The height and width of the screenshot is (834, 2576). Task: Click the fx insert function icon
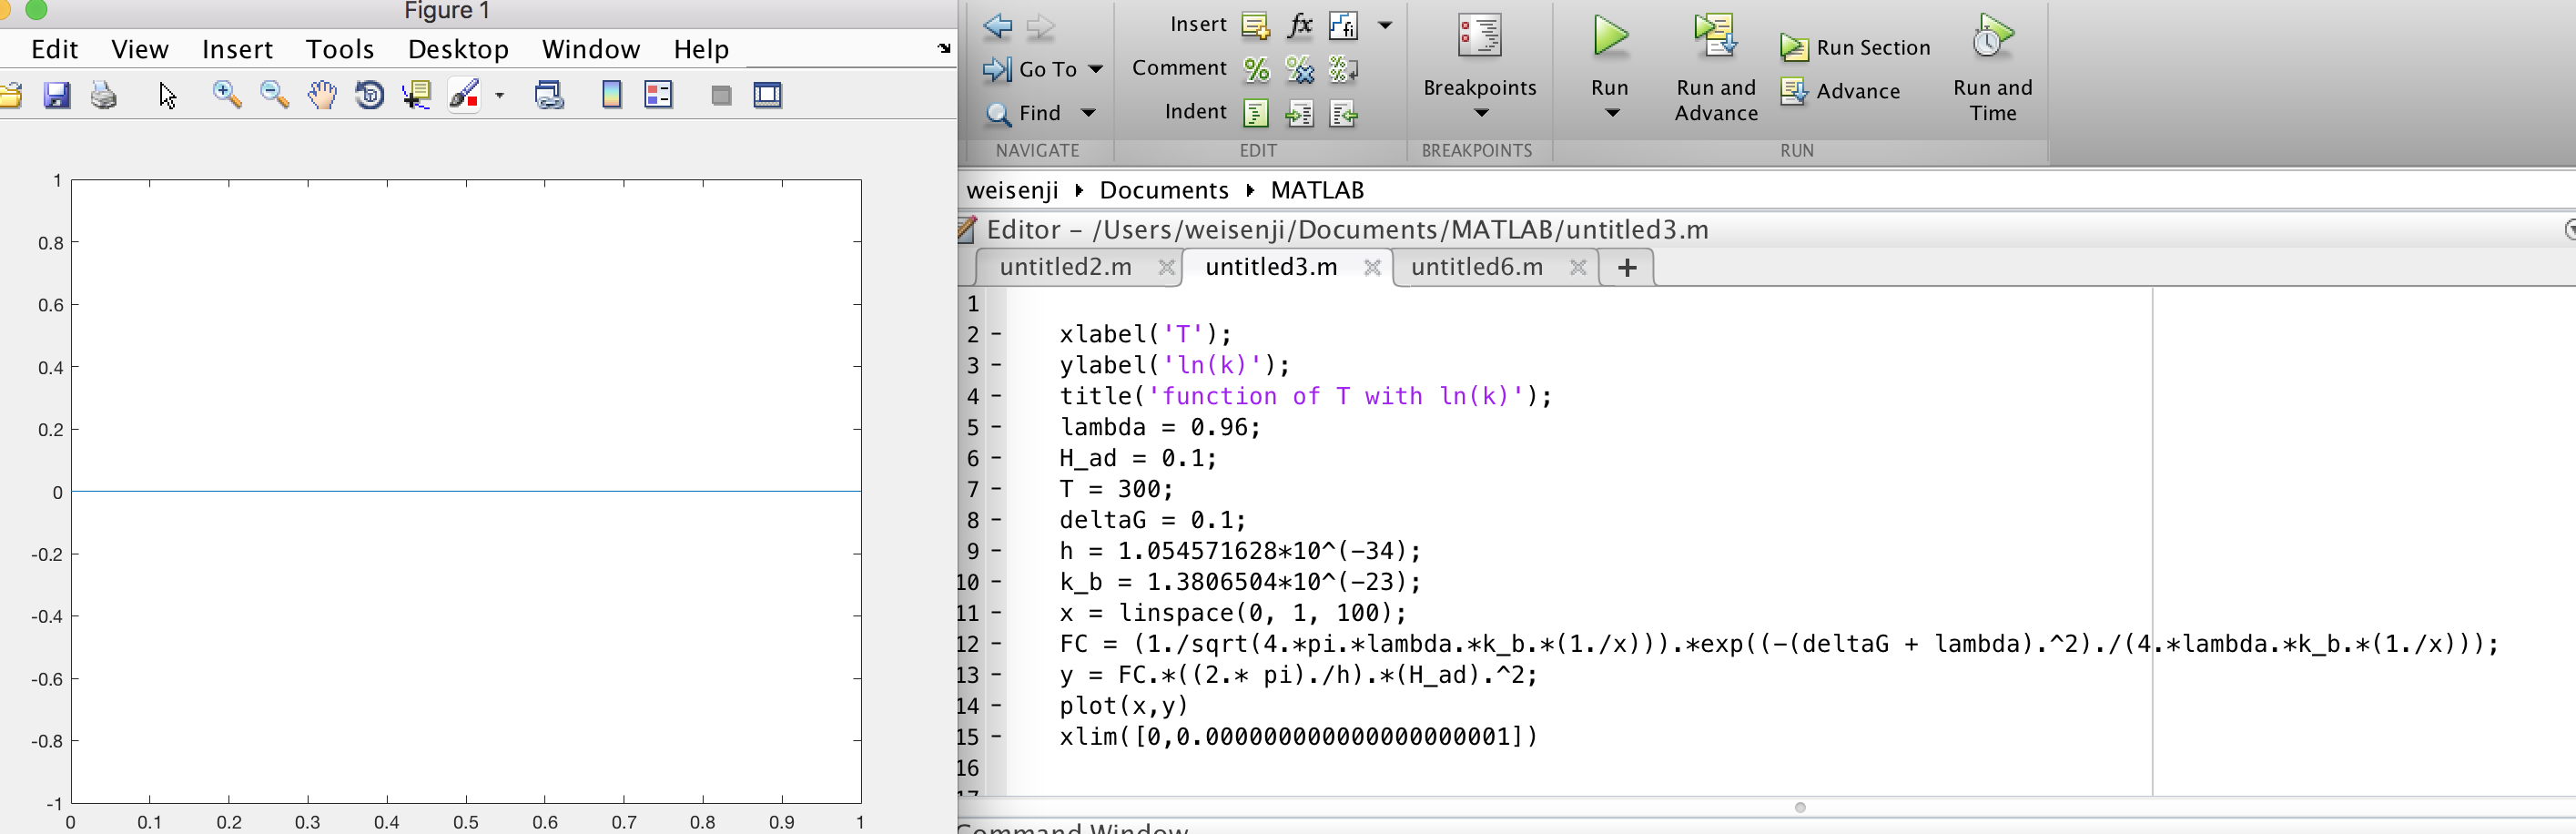tap(1299, 25)
